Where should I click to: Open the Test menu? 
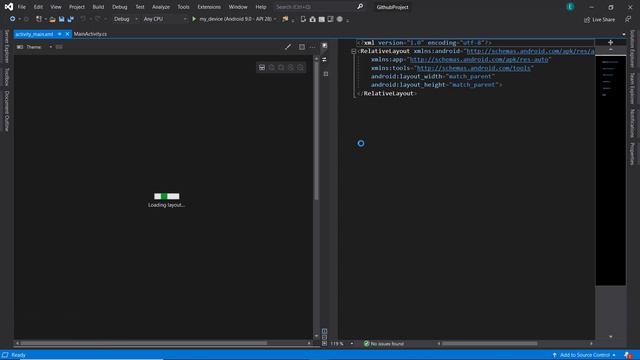[x=140, y=7]
